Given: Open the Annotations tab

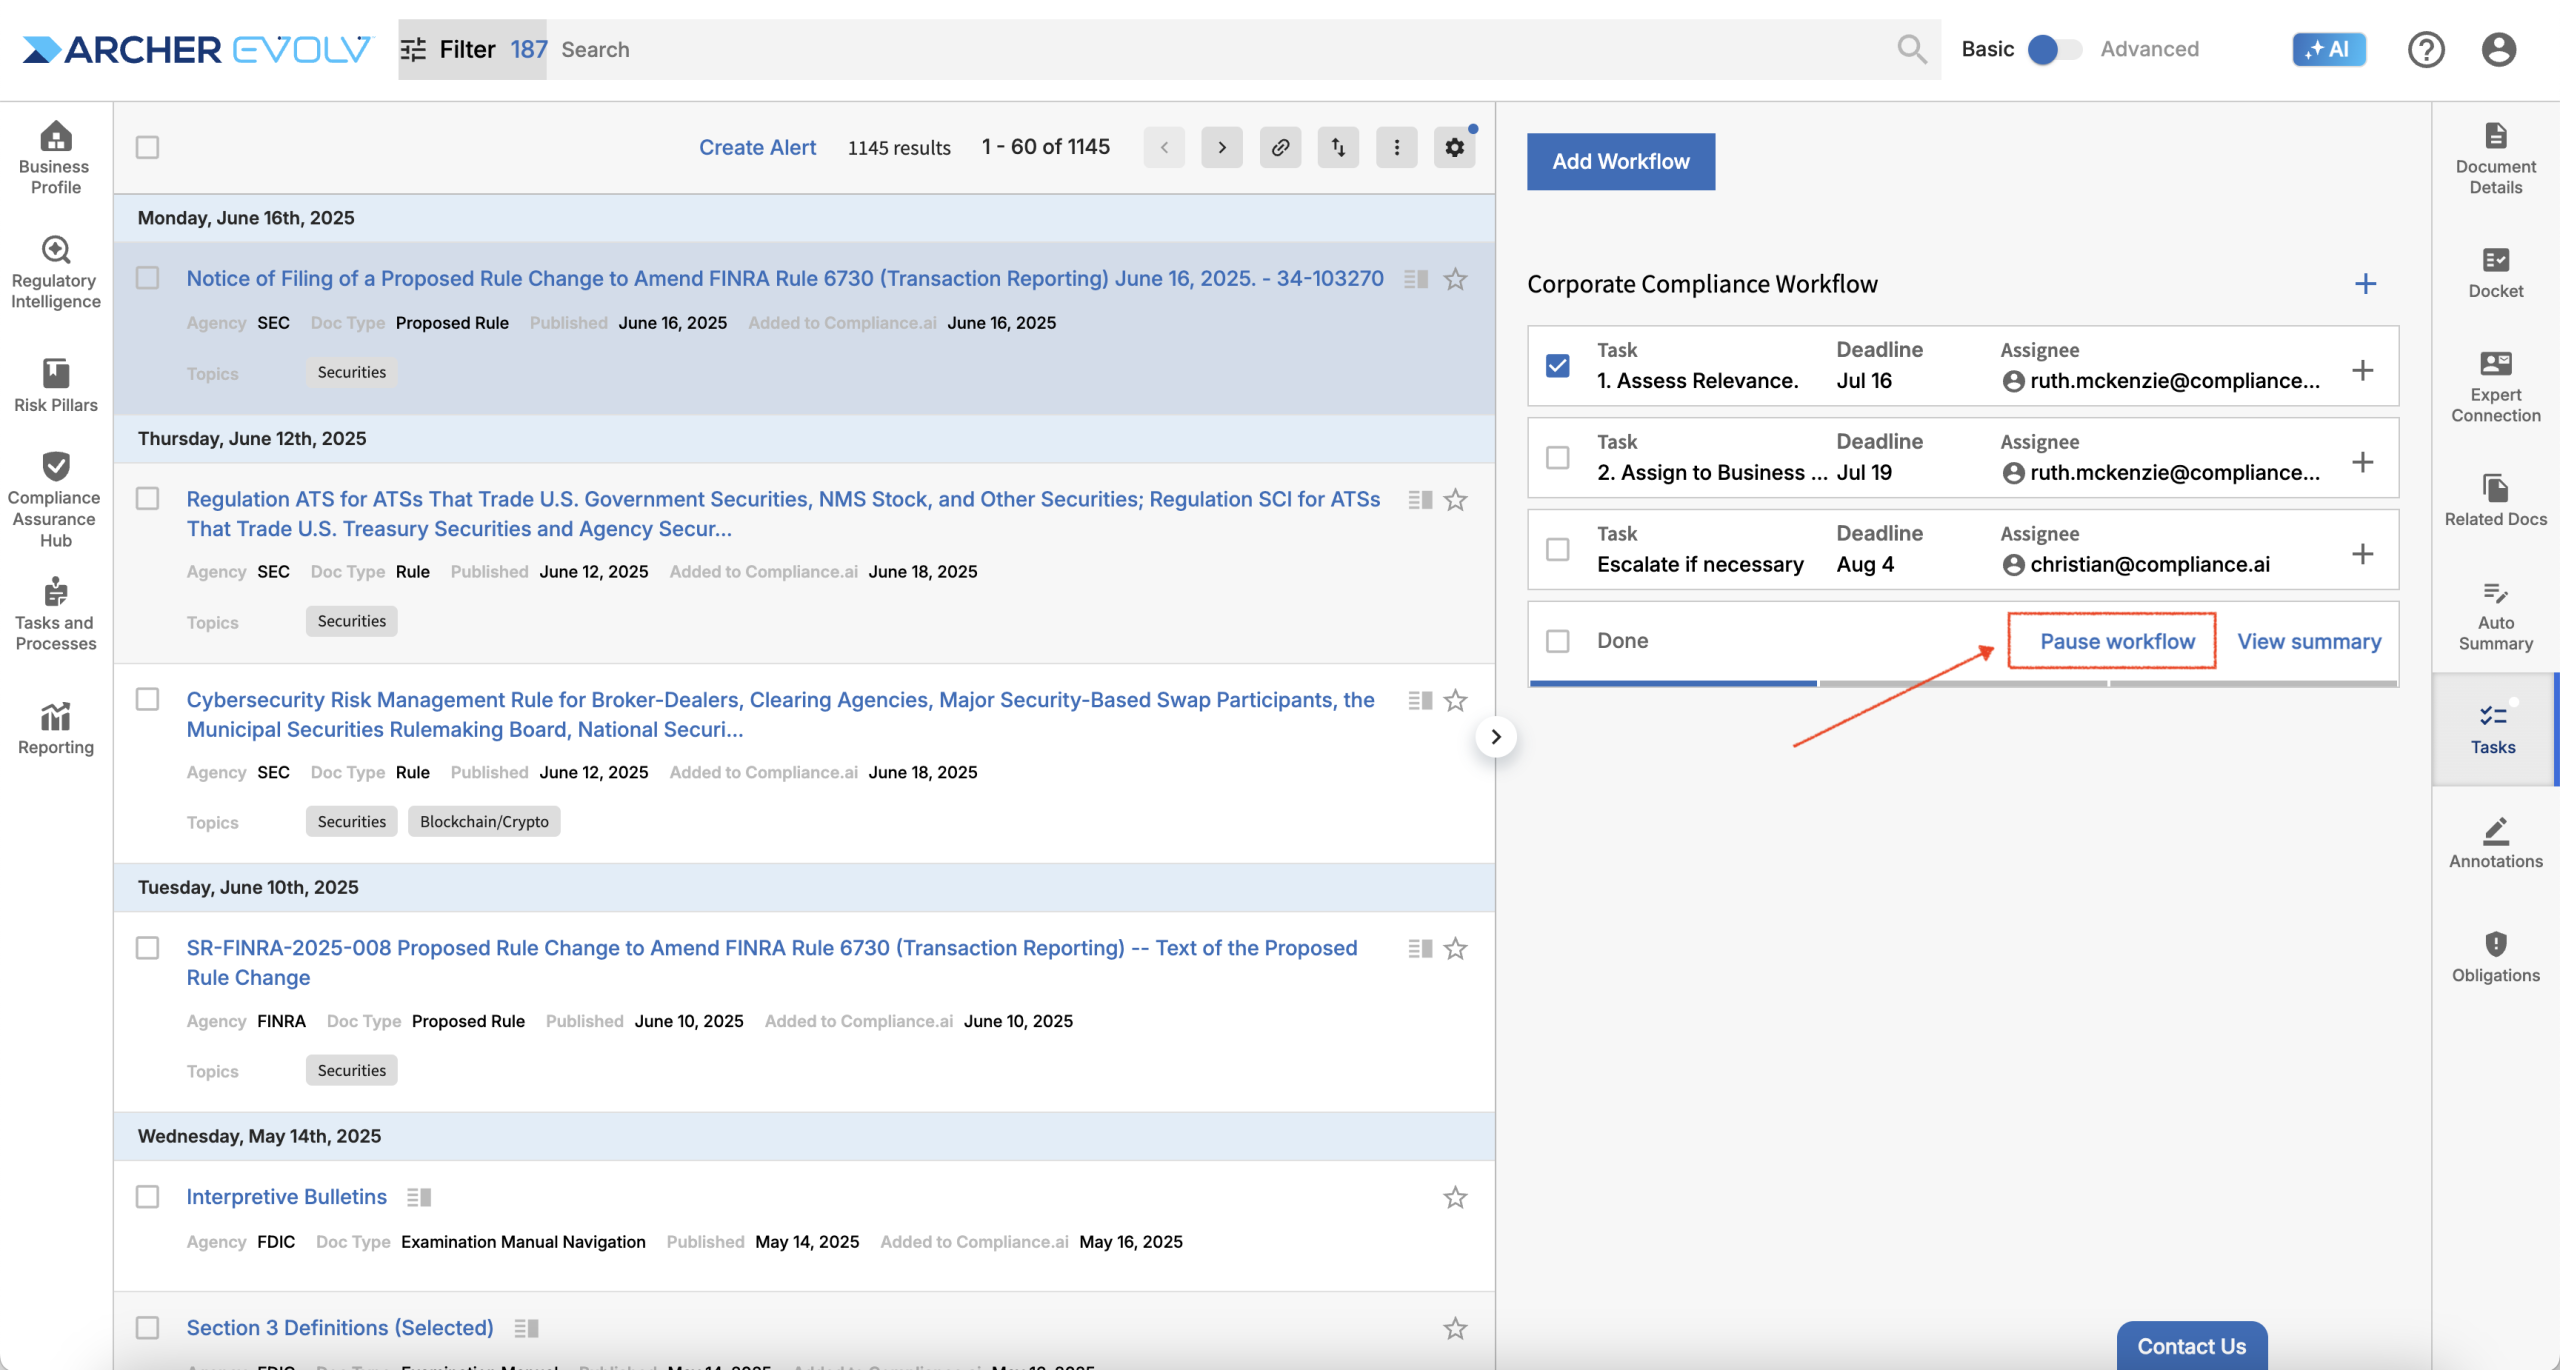Looking at the screenshot, I should [2496, 842].
